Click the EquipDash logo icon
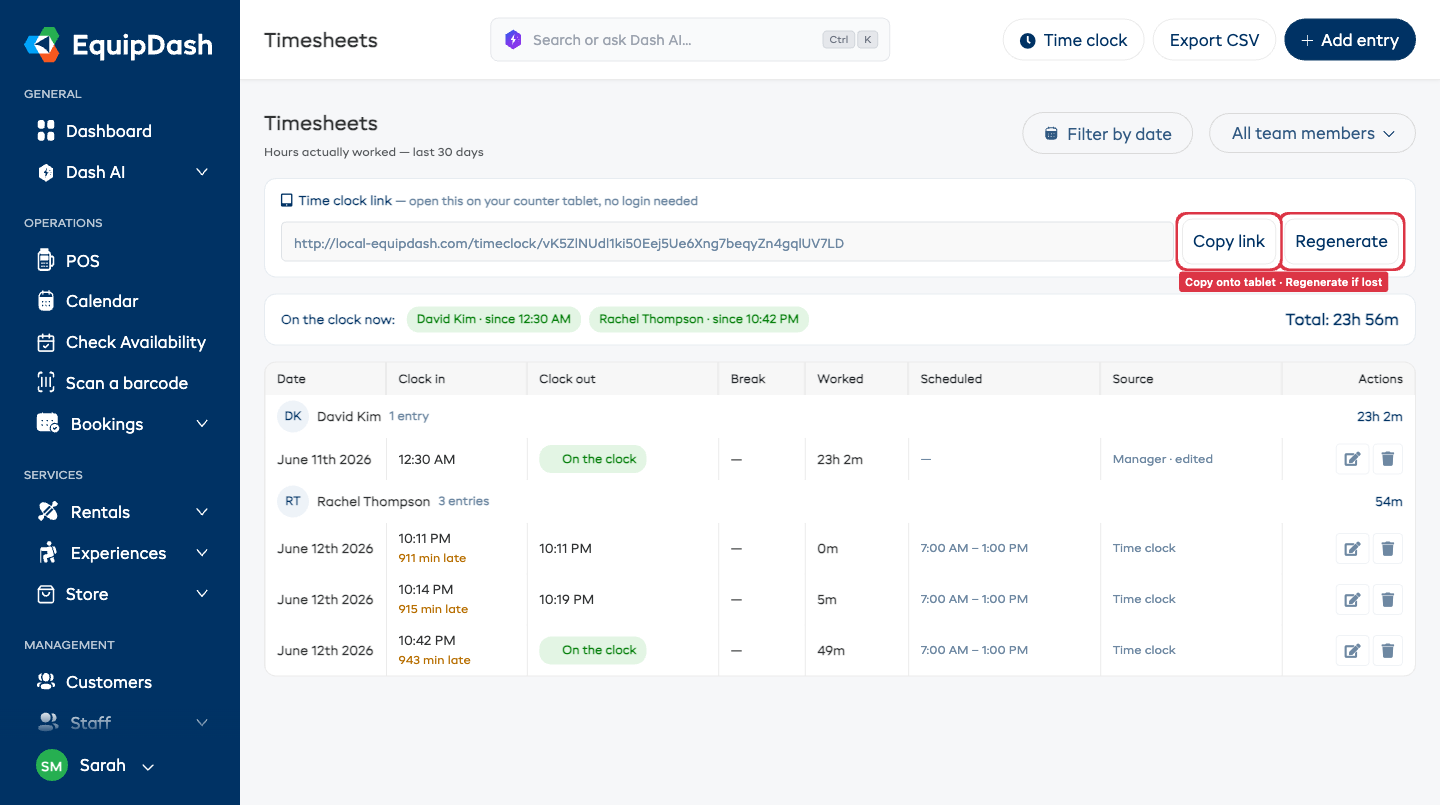Screen dimensions: 1440x805 click(43, 45)
